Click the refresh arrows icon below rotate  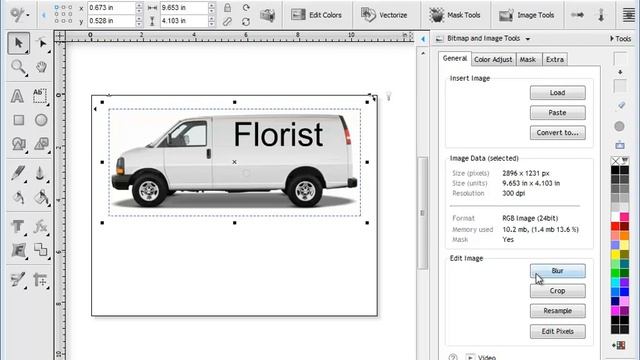(x=246, y=22)
